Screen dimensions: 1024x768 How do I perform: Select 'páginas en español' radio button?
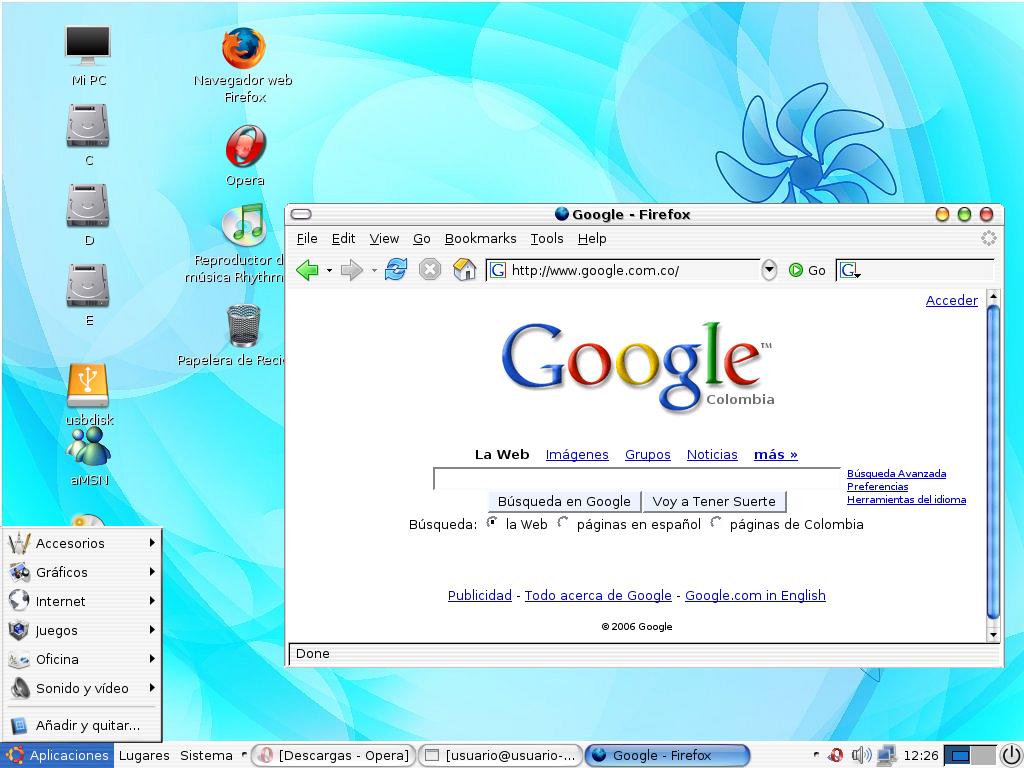pos(563,522)
